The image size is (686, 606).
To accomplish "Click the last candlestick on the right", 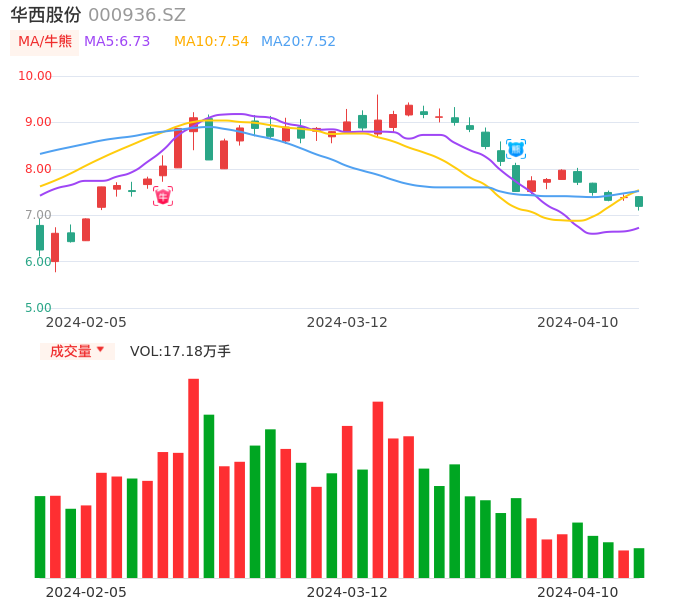I will (x=639, y=201).
